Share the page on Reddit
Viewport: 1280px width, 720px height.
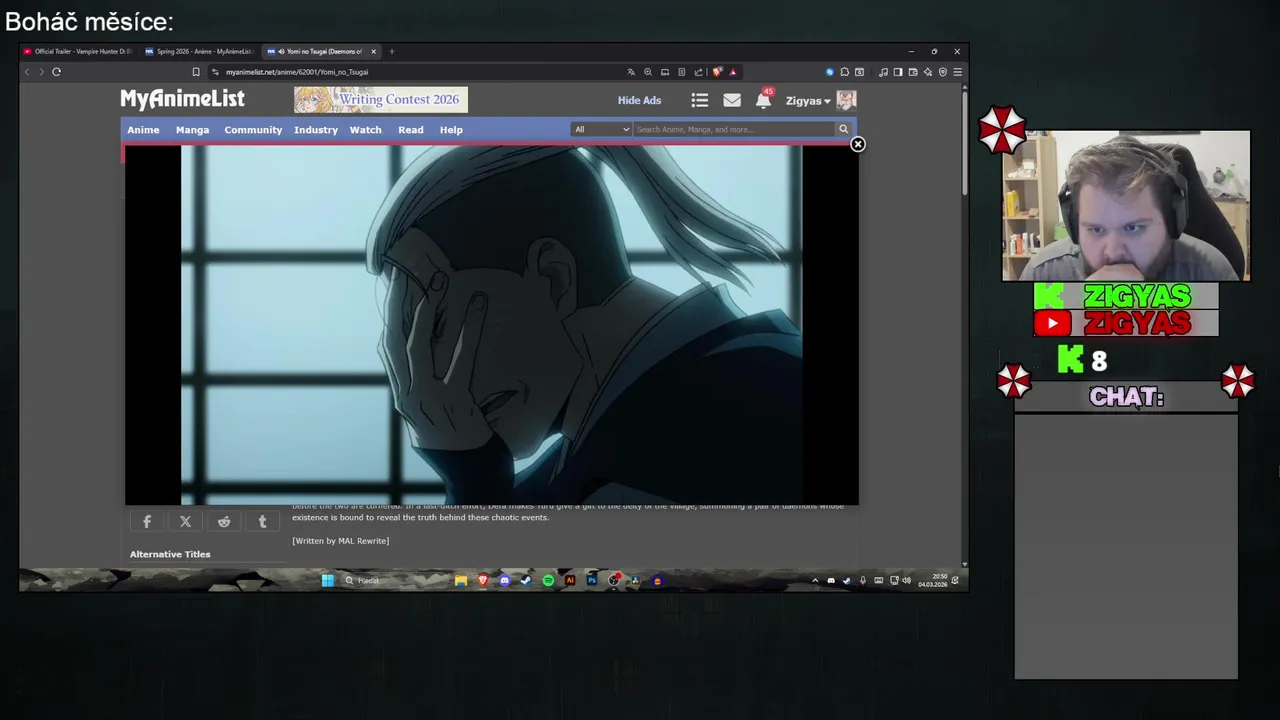coord(224,521)
